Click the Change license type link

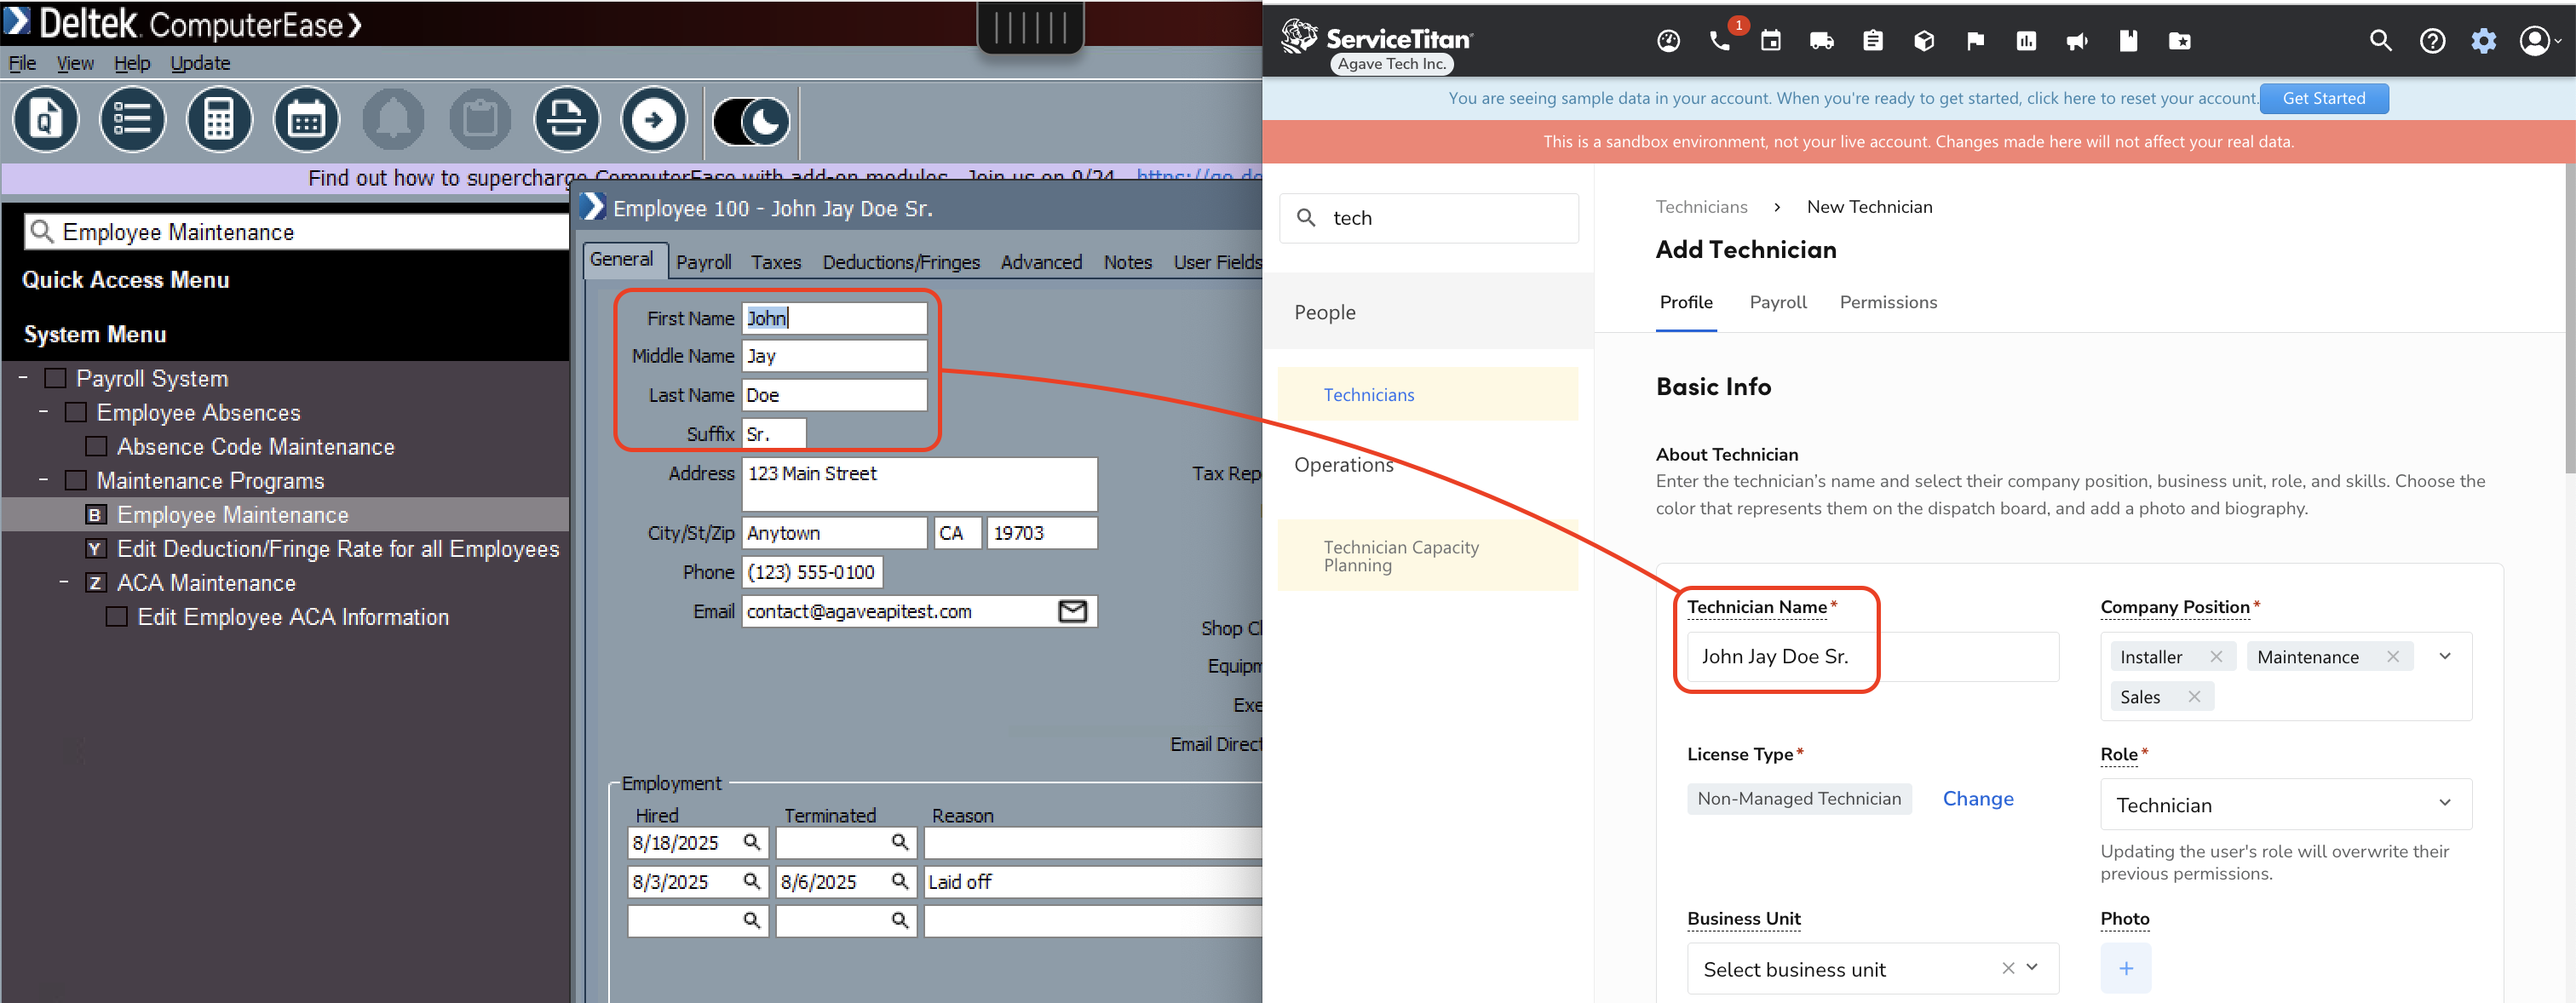click(1977, 798)
